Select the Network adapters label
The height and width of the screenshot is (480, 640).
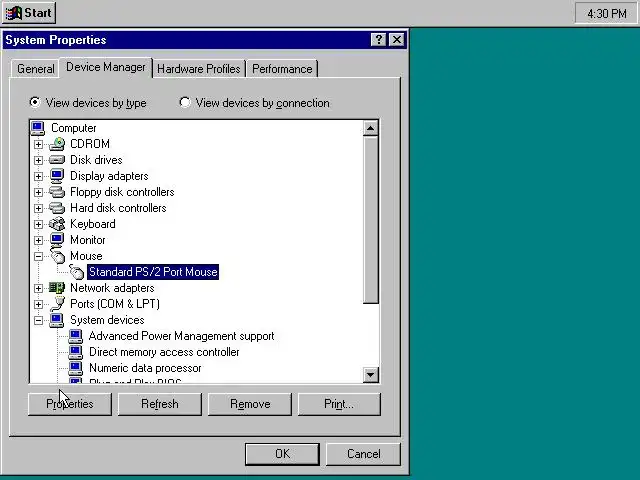click(x=112, y=288)
